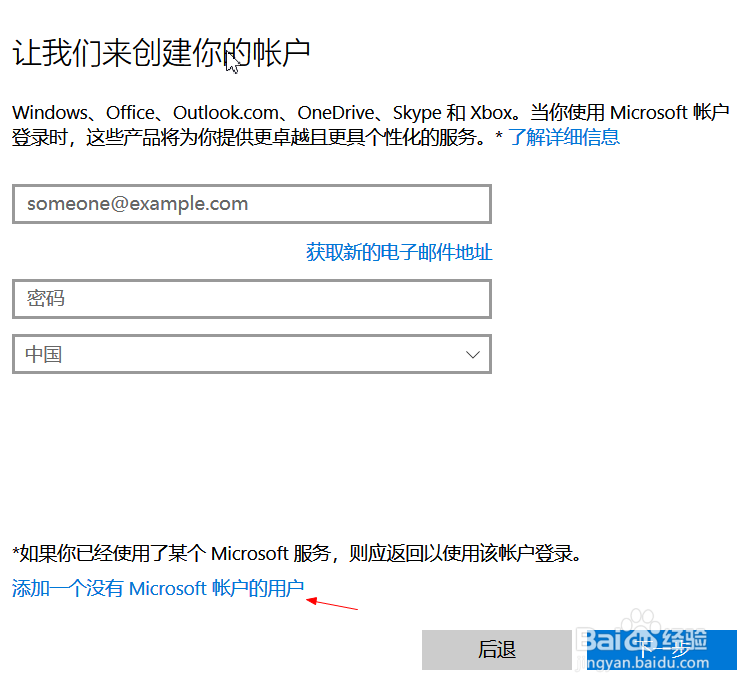Viewport: 751px width, 689px height.
Task: Click 获取新的电子邮件地址 link
Action: click(399, 252)
